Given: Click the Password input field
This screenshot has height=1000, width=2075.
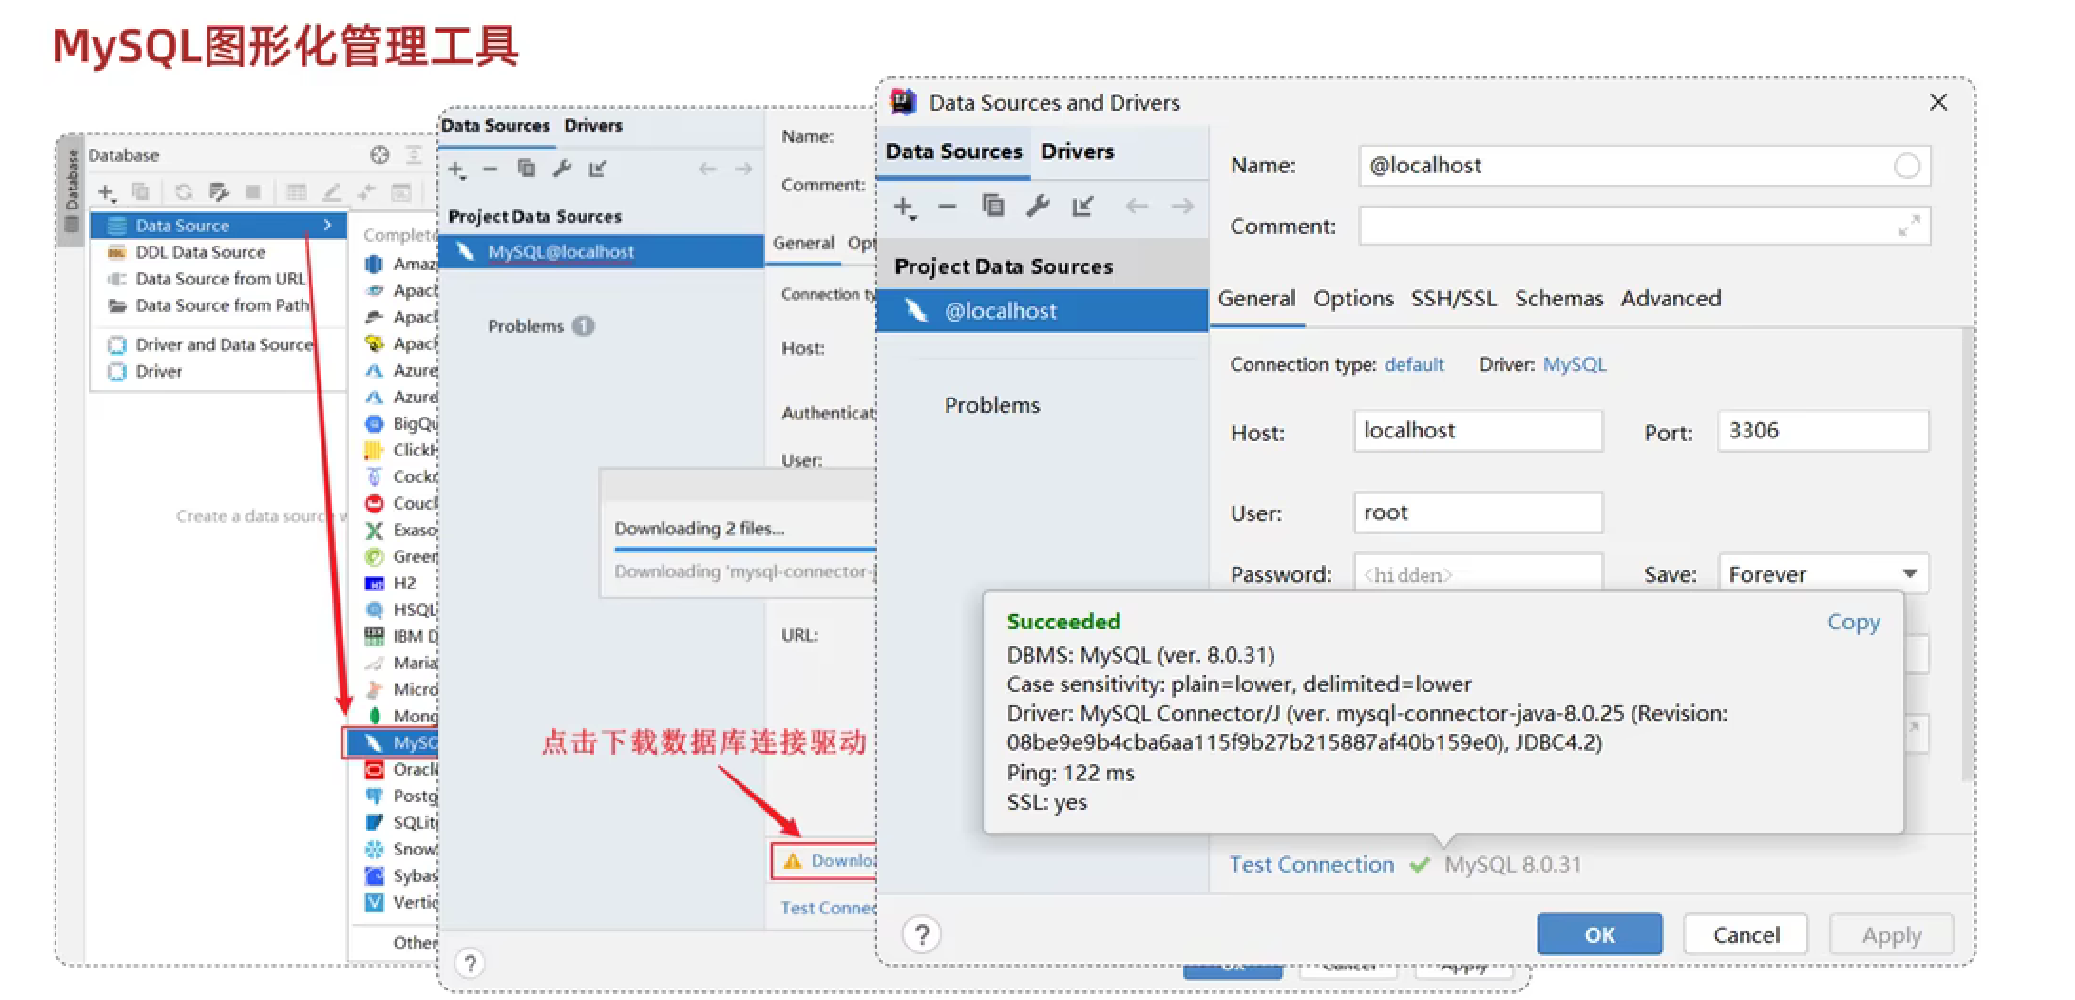Looking at the screenshot, I should [1478, 574].
